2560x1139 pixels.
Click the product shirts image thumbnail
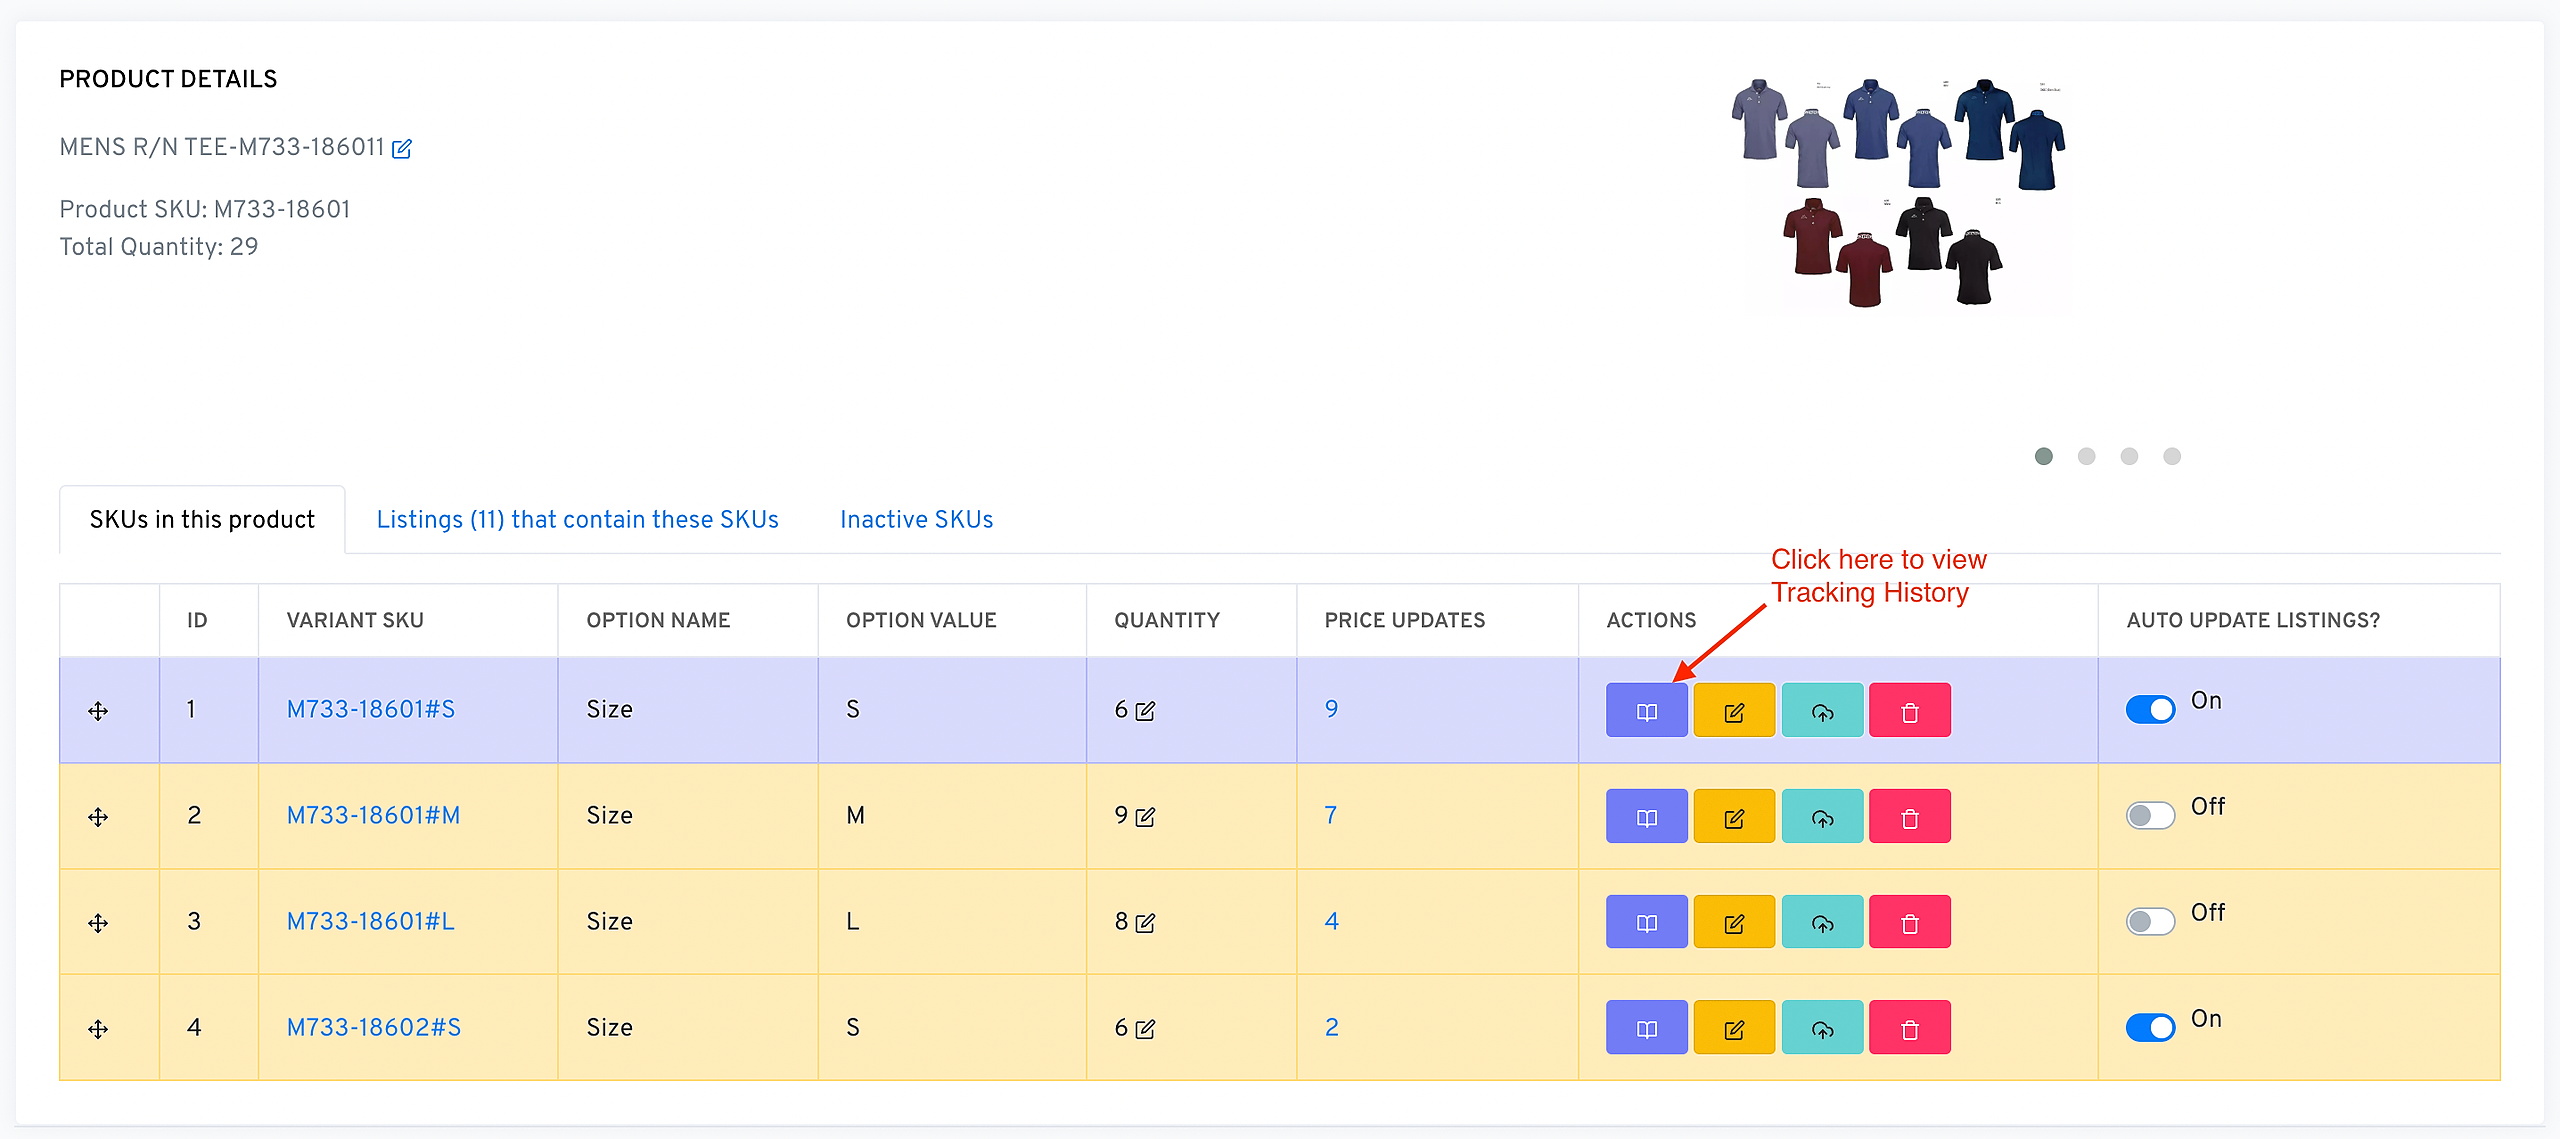point(1897,192)
